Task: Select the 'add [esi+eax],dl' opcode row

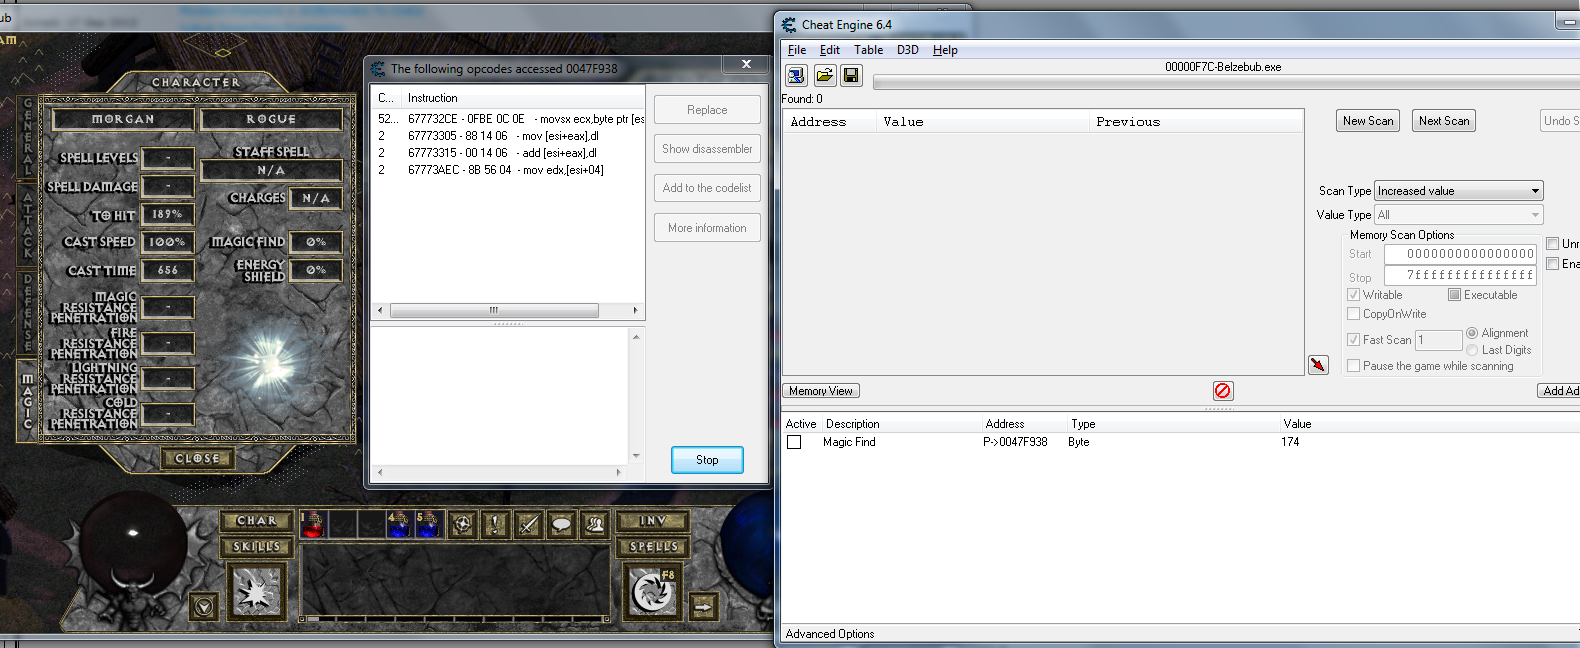Action: (508, 153)
